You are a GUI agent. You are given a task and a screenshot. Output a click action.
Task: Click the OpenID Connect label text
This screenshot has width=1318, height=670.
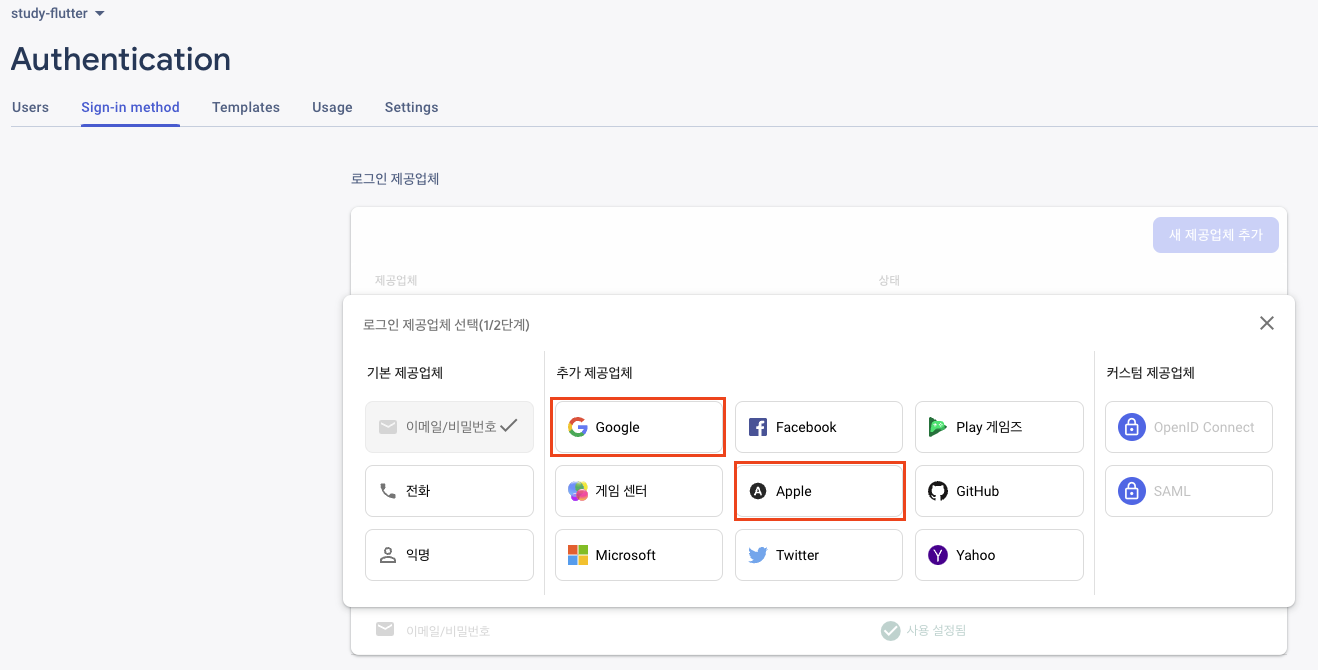tap(1204, 427)
